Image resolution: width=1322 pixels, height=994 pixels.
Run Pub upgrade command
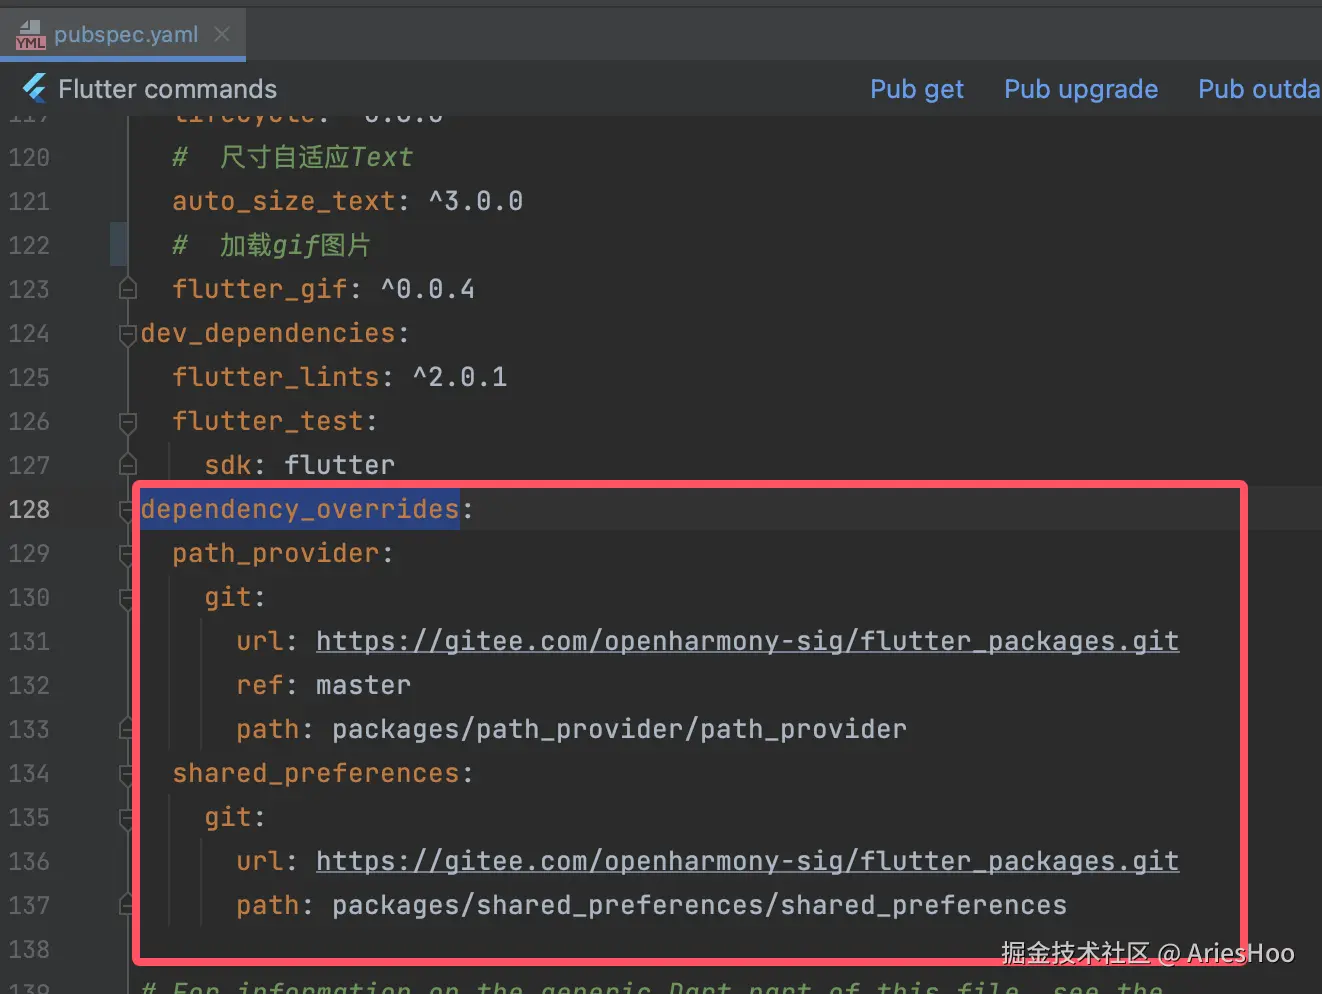(x=1081, y=89)
